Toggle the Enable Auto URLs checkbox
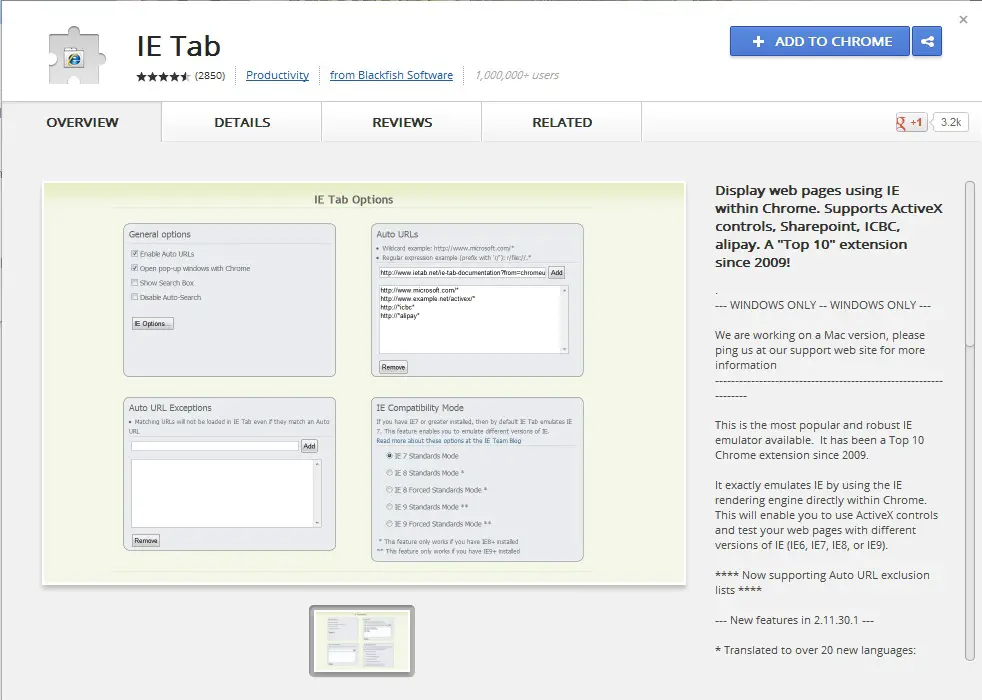The width and height of the screenshot is (982, 700). coord(135,254)
